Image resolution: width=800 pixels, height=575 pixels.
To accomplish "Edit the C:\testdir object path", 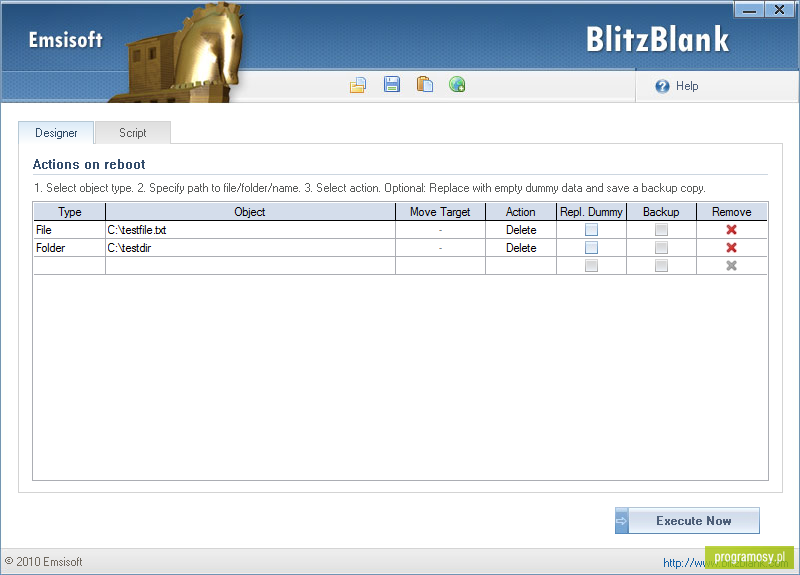I will coord(251,247).
